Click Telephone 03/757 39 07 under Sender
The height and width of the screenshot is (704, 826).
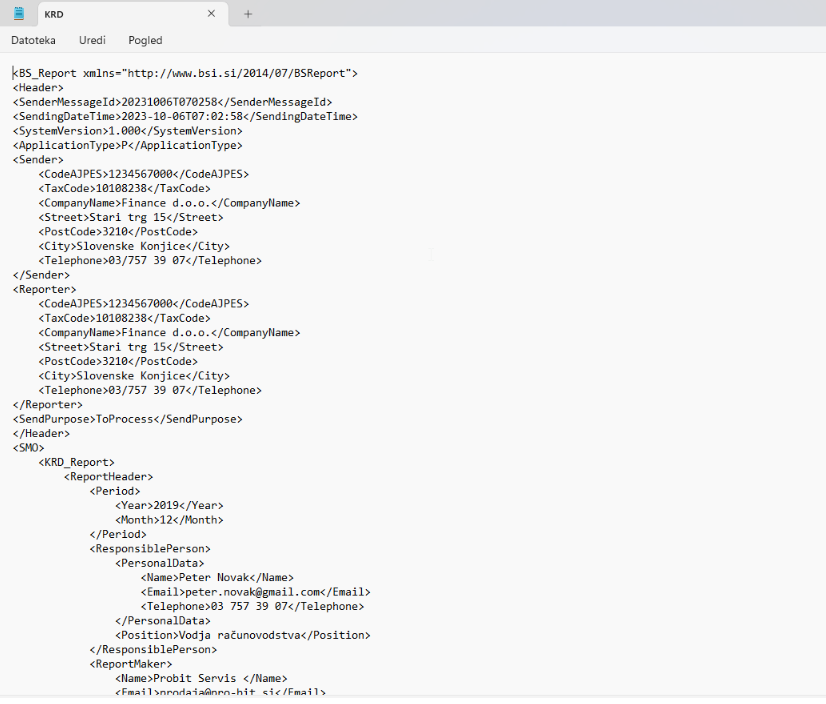[150, 260]
